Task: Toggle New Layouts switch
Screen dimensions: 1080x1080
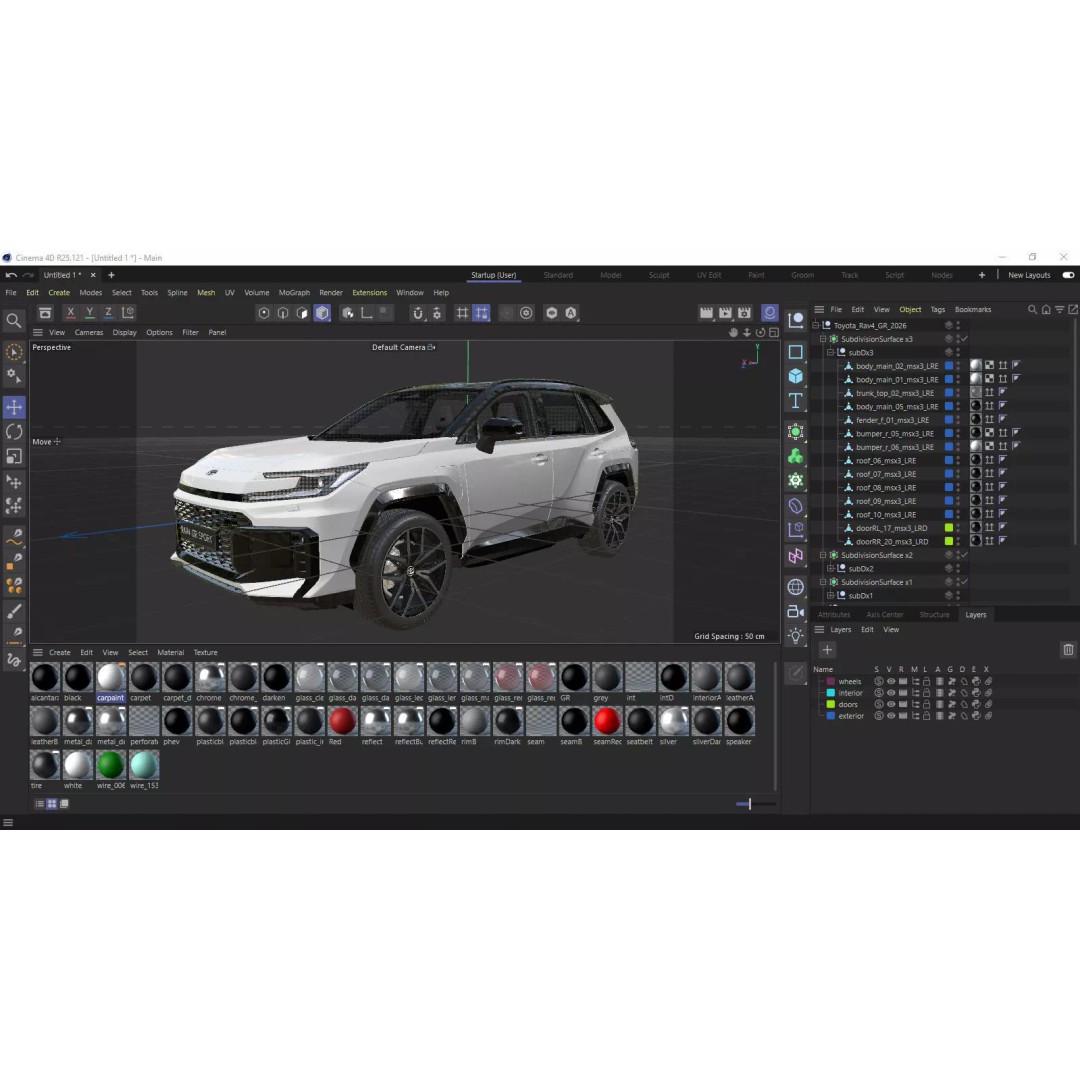Action: [x=1068, y=275]
